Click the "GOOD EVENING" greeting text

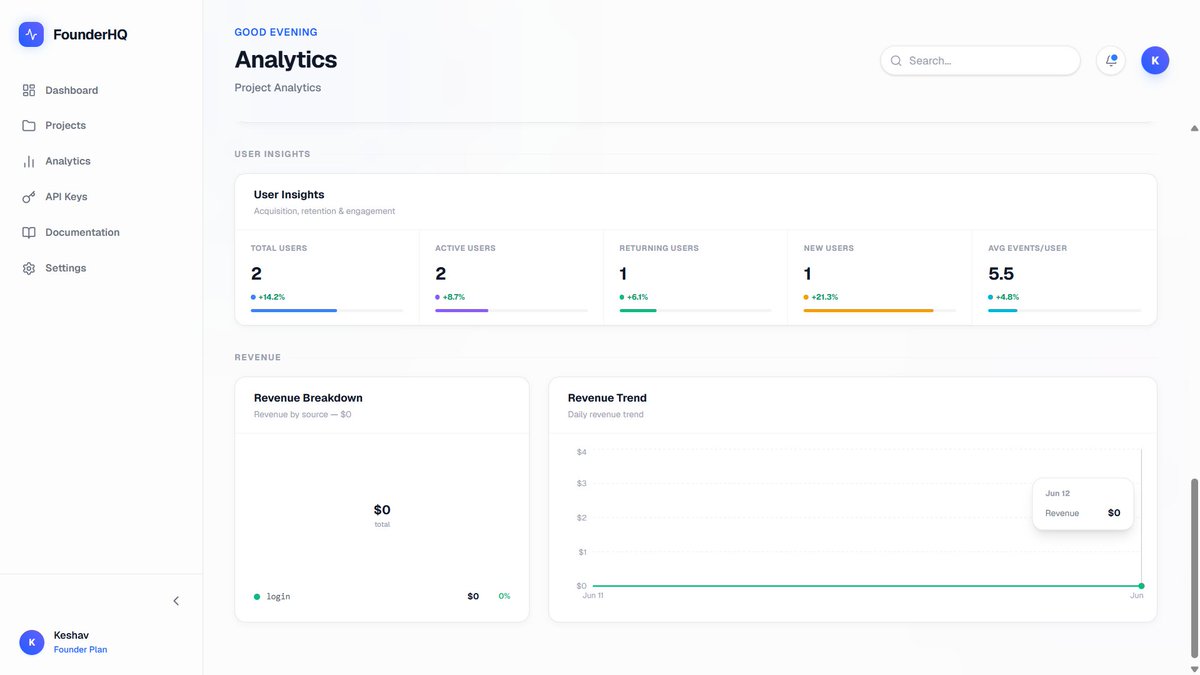[276, 32]
